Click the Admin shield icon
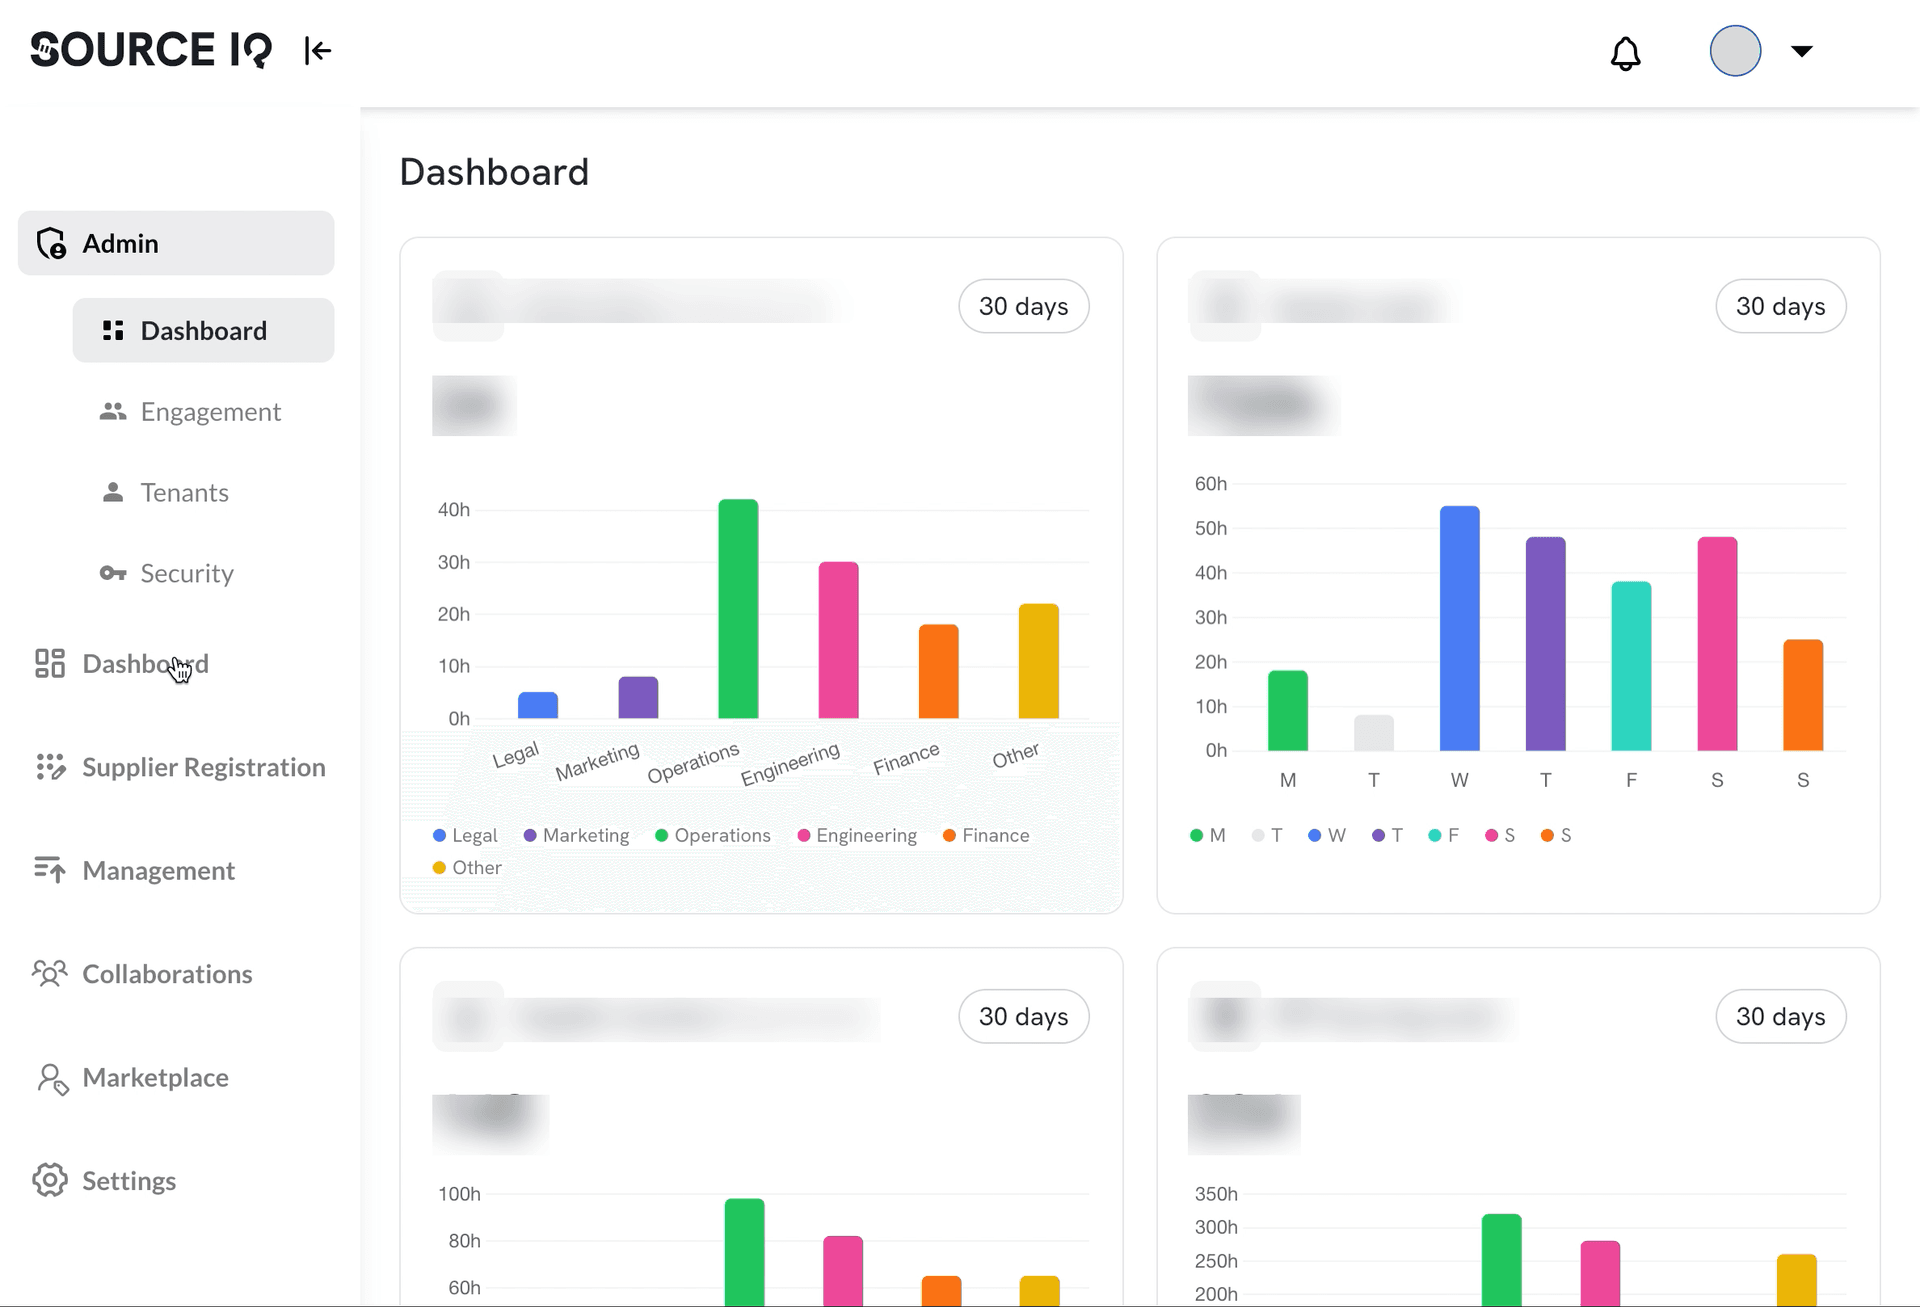Viewport: 1920px width, 1307px height. (51, 243)
